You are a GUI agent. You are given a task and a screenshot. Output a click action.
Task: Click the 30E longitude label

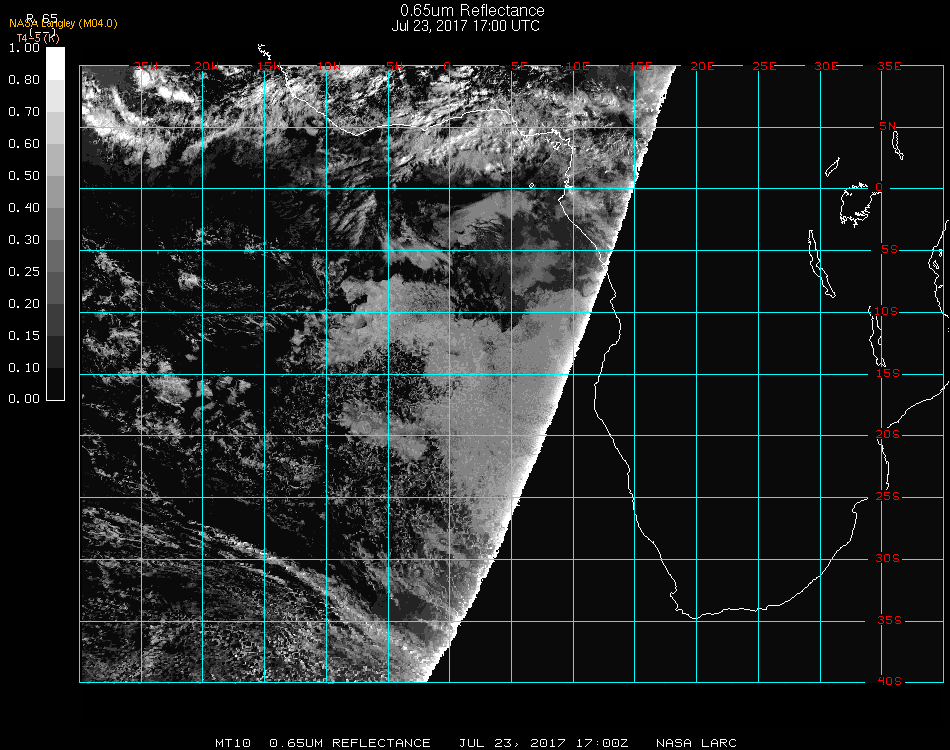coord(826,66)
